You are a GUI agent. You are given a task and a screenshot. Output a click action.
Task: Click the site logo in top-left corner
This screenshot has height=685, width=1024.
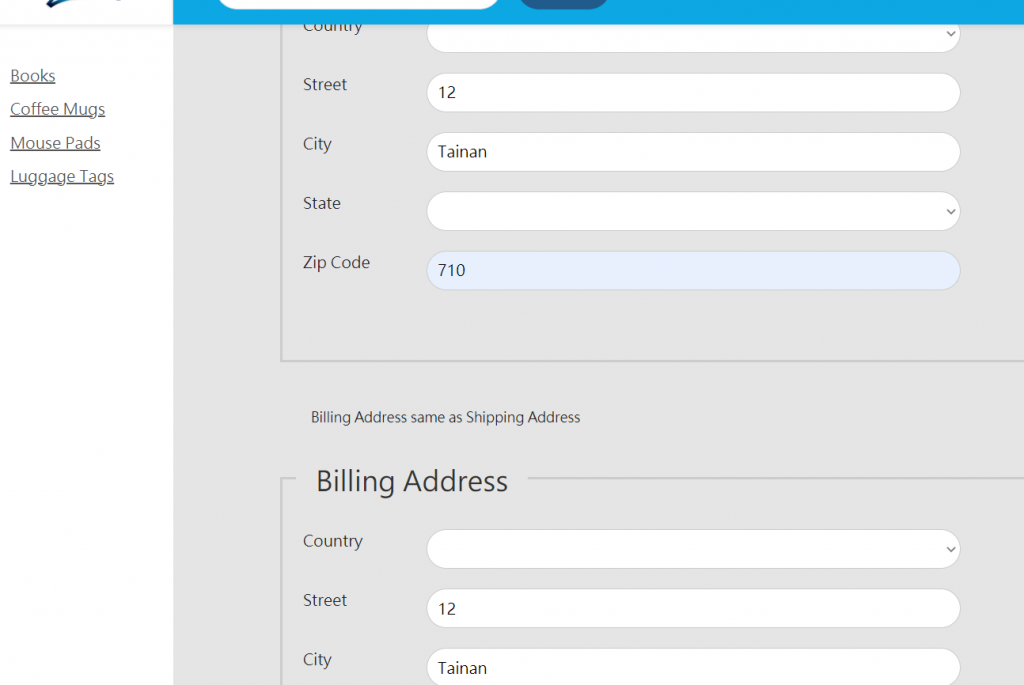85,3
